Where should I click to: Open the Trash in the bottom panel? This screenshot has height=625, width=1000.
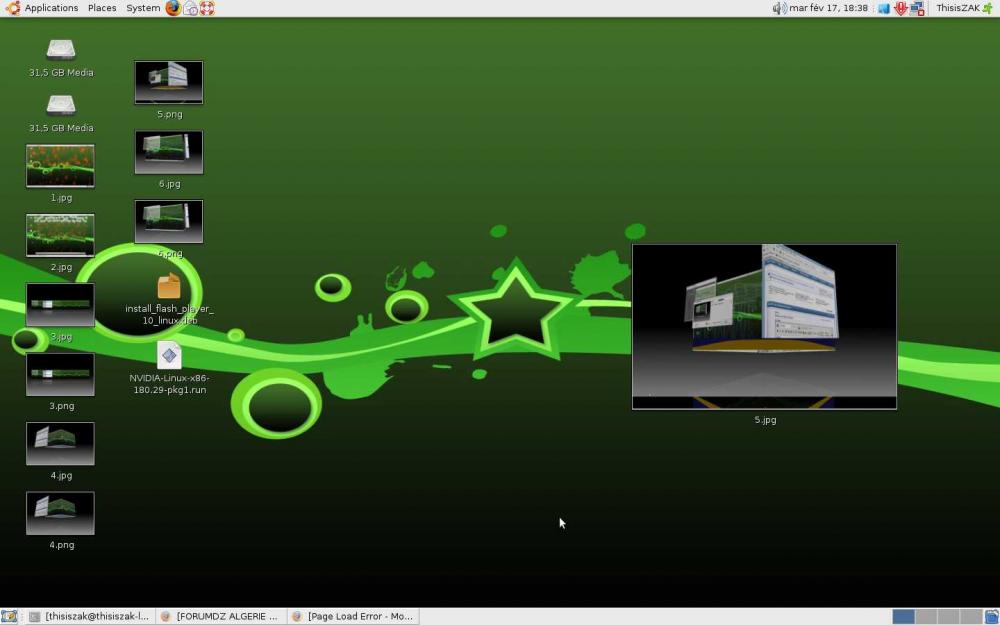point(991,617)
